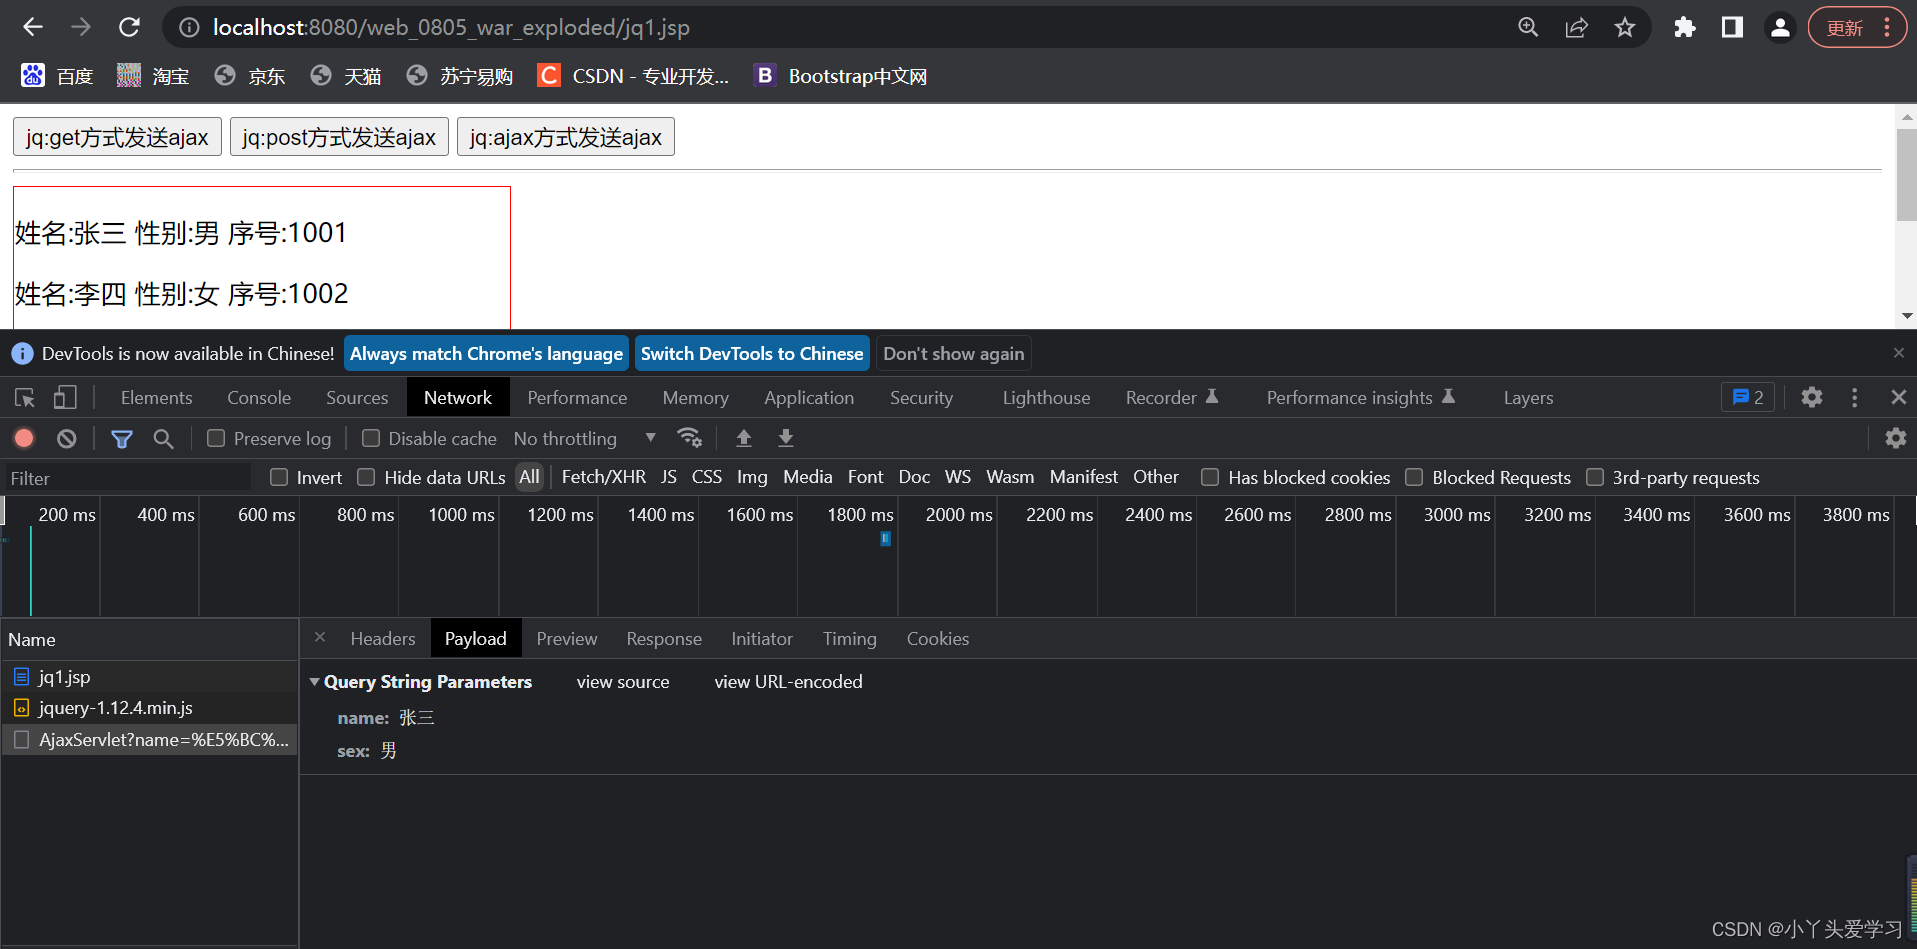
Task: Reload the current page
Action: pos(129,27)
